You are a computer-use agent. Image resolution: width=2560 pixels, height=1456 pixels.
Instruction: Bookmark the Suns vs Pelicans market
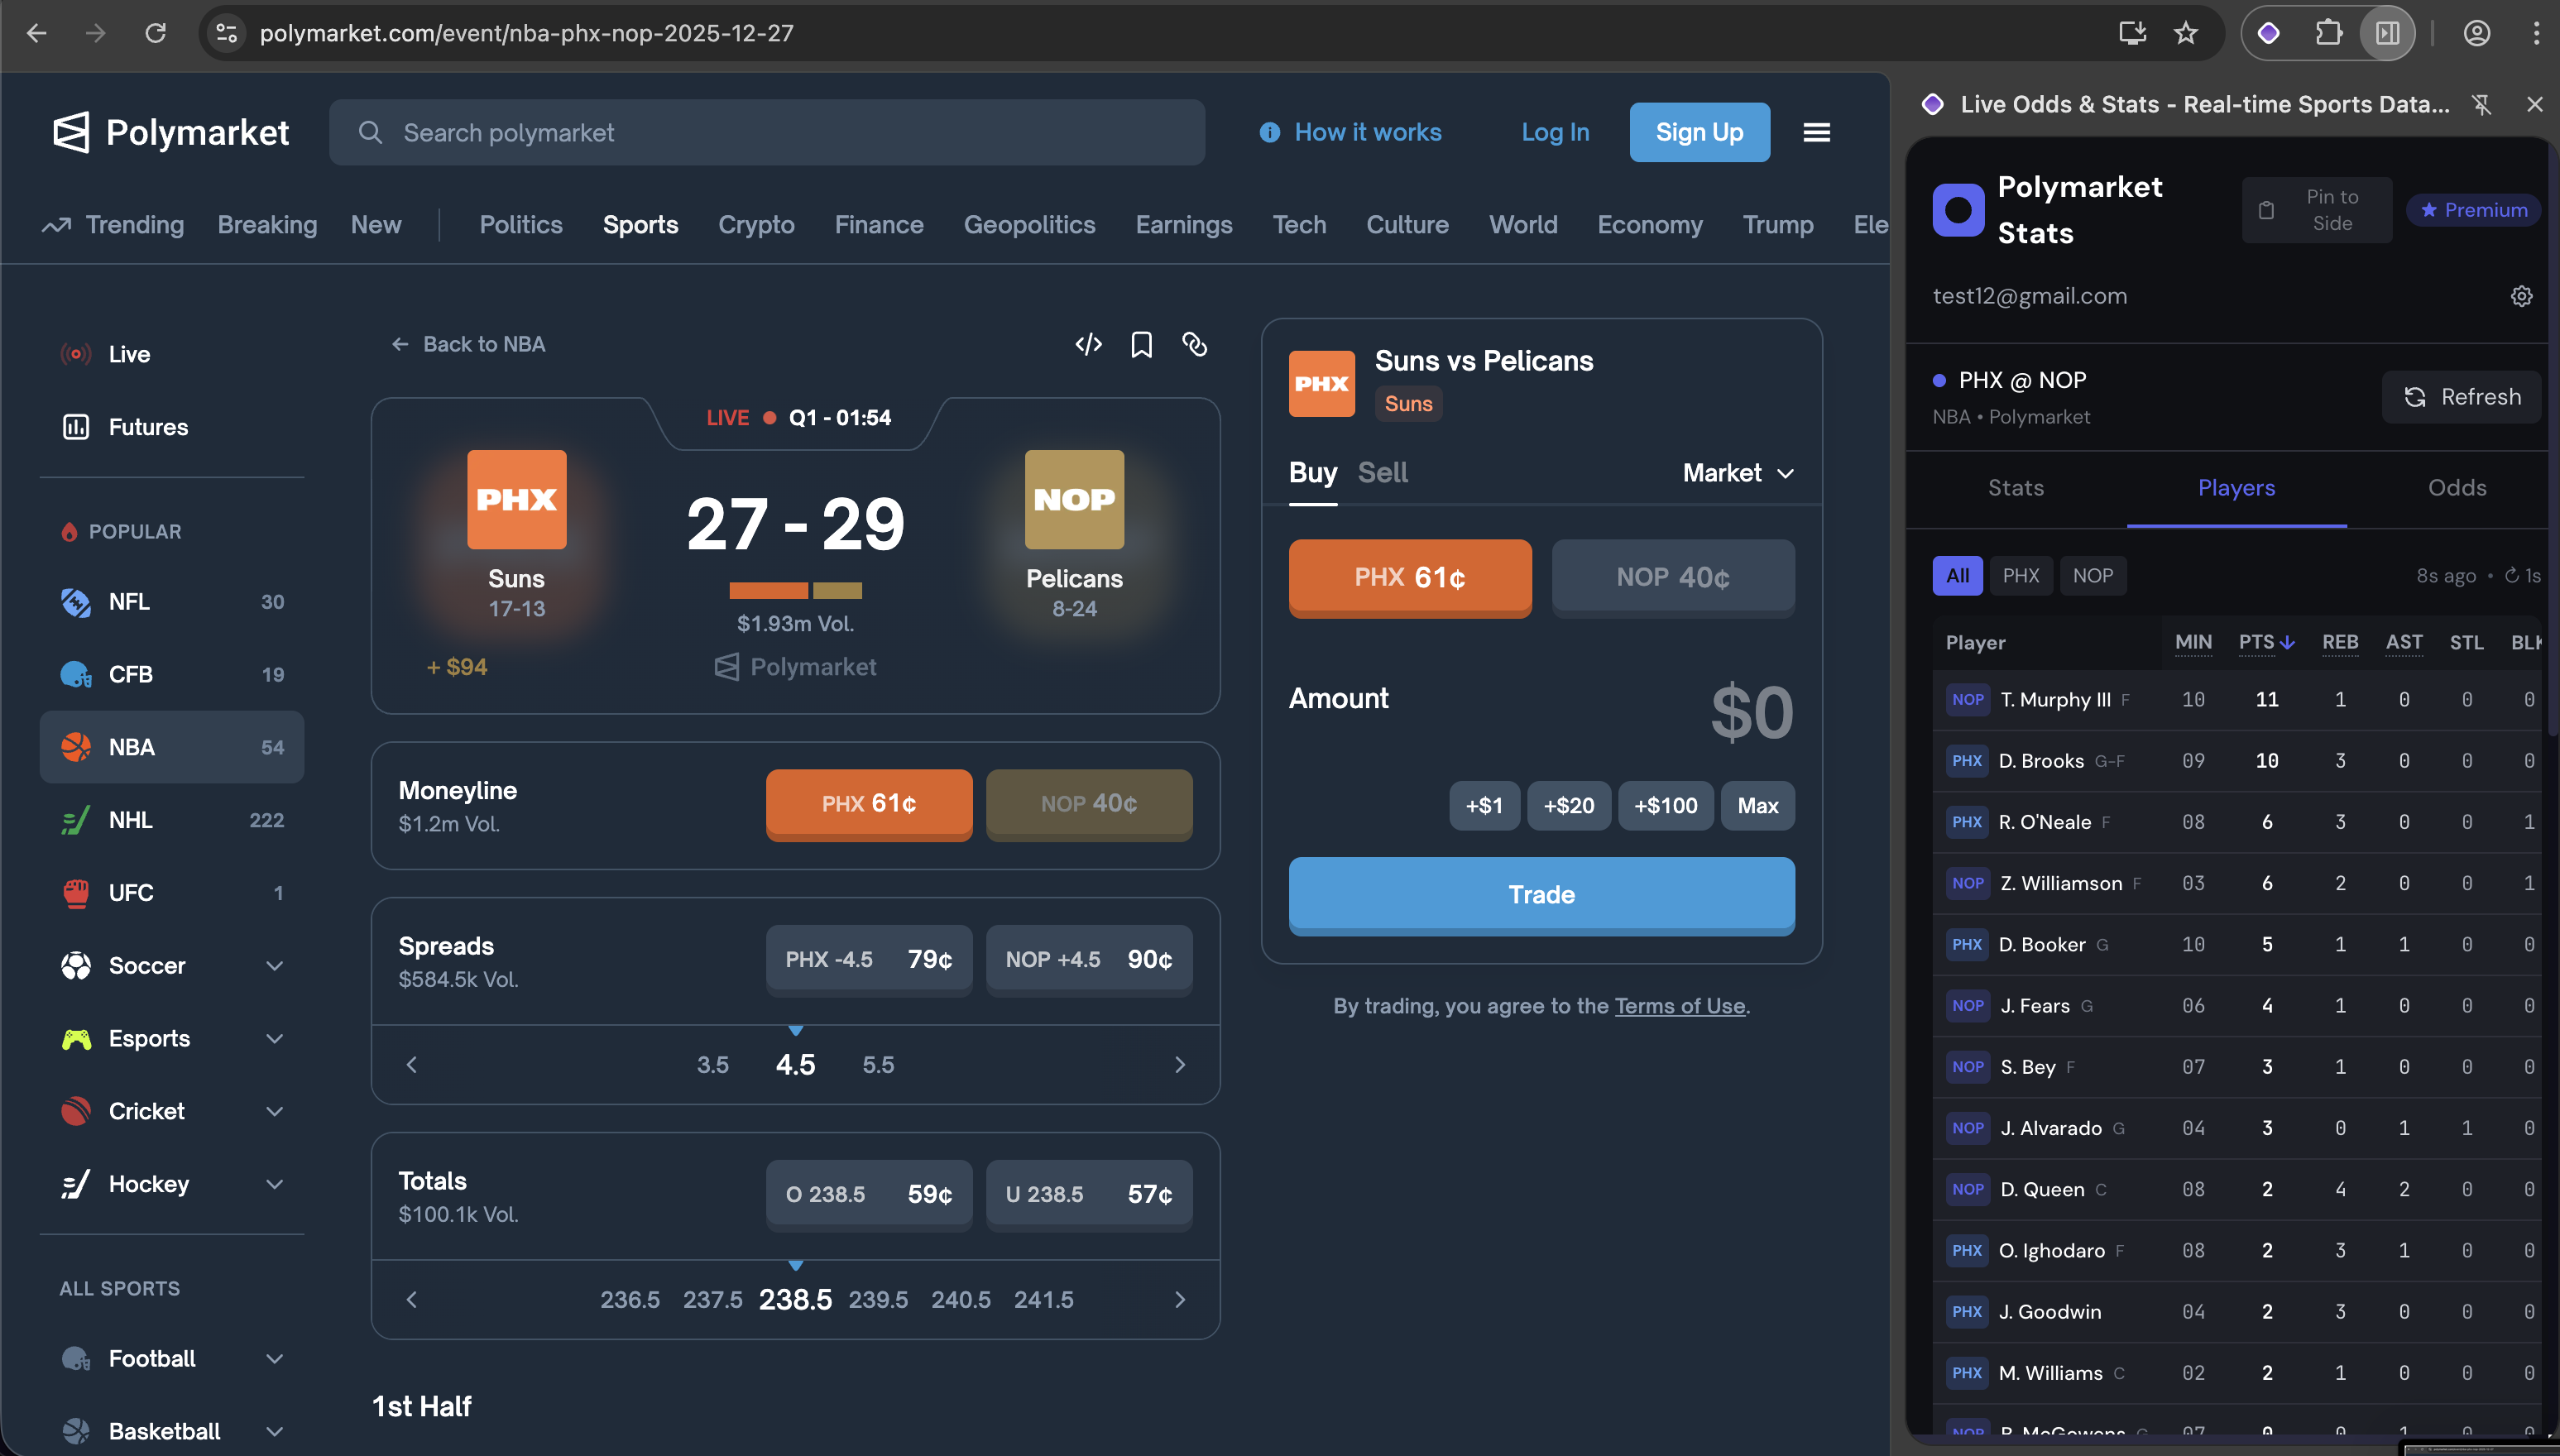point(1141,344)
